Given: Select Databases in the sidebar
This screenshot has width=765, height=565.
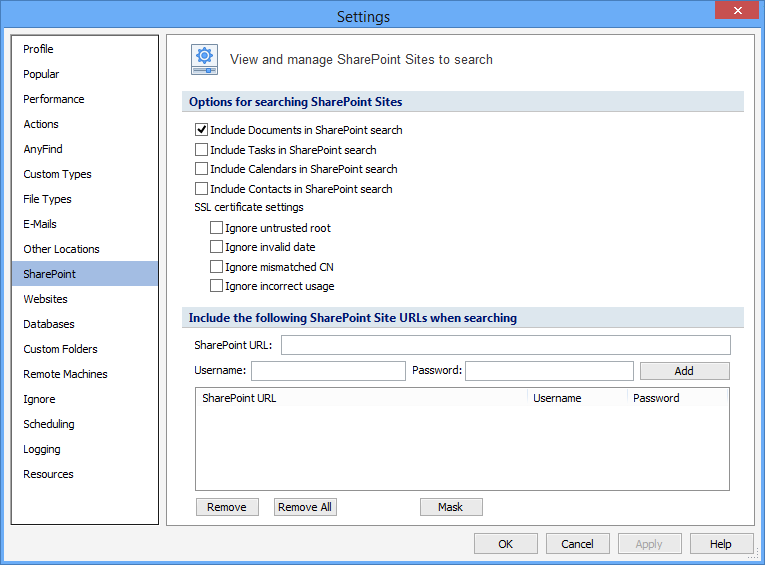Looking at the screenshot, I should pyautogui.click(x=49, y=324).
